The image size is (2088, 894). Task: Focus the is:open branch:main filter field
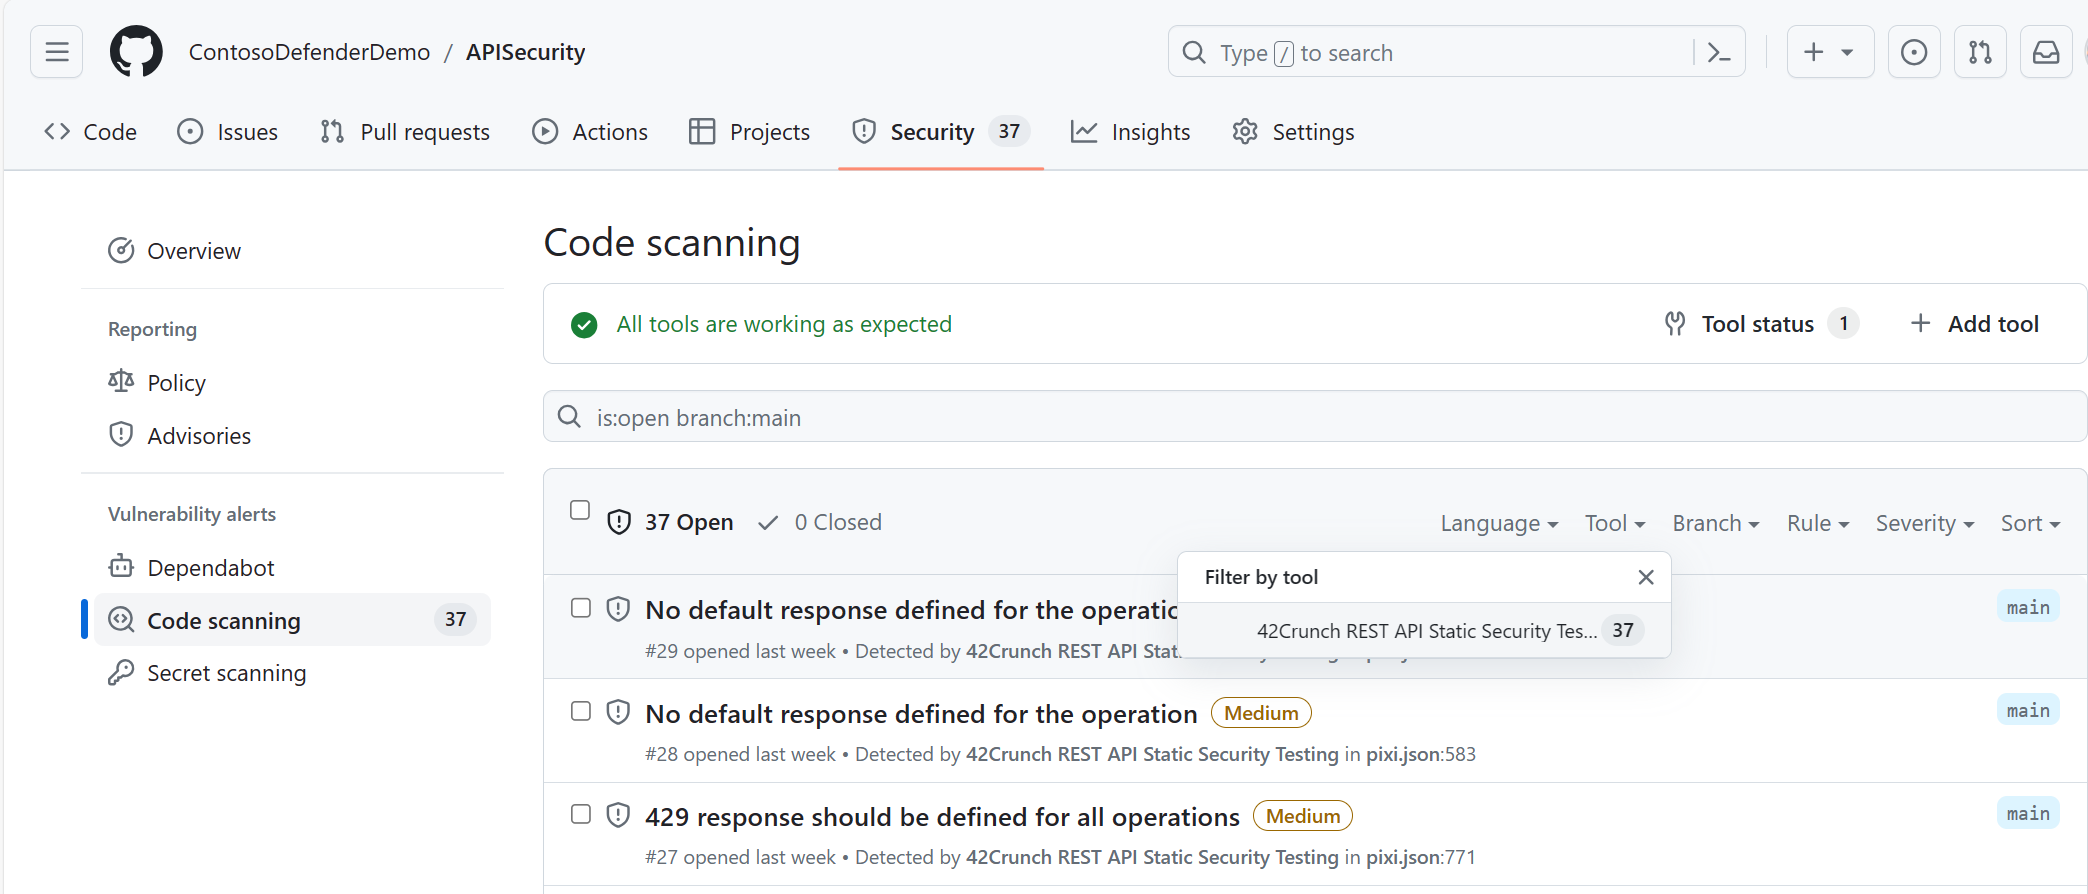pyautogui.click(x=1315, y=417)
